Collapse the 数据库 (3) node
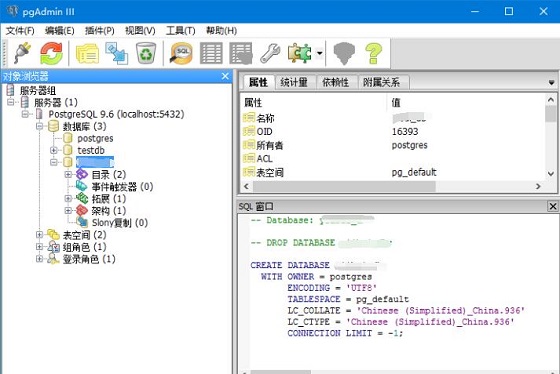The height and width of the screenshot is (374, 560). pos(40,126)
